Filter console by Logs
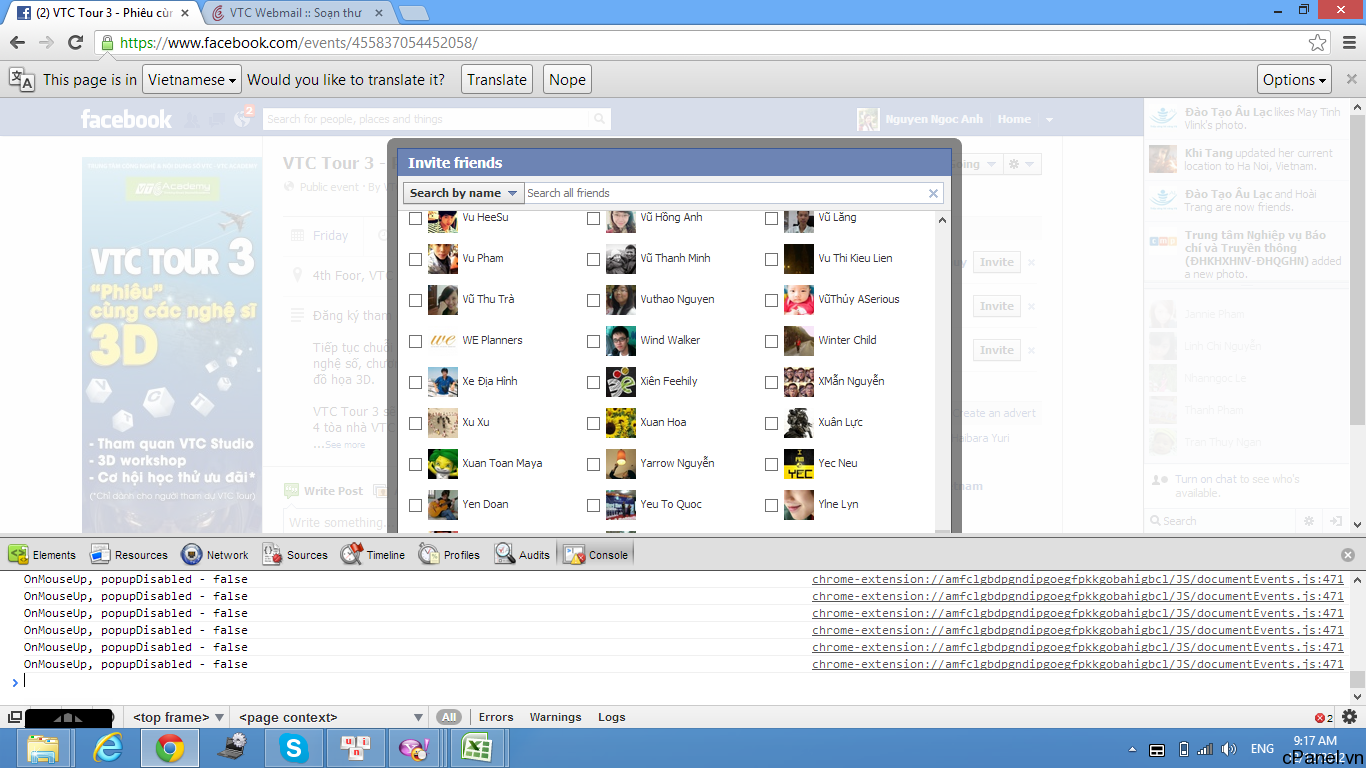 [612, 717]
